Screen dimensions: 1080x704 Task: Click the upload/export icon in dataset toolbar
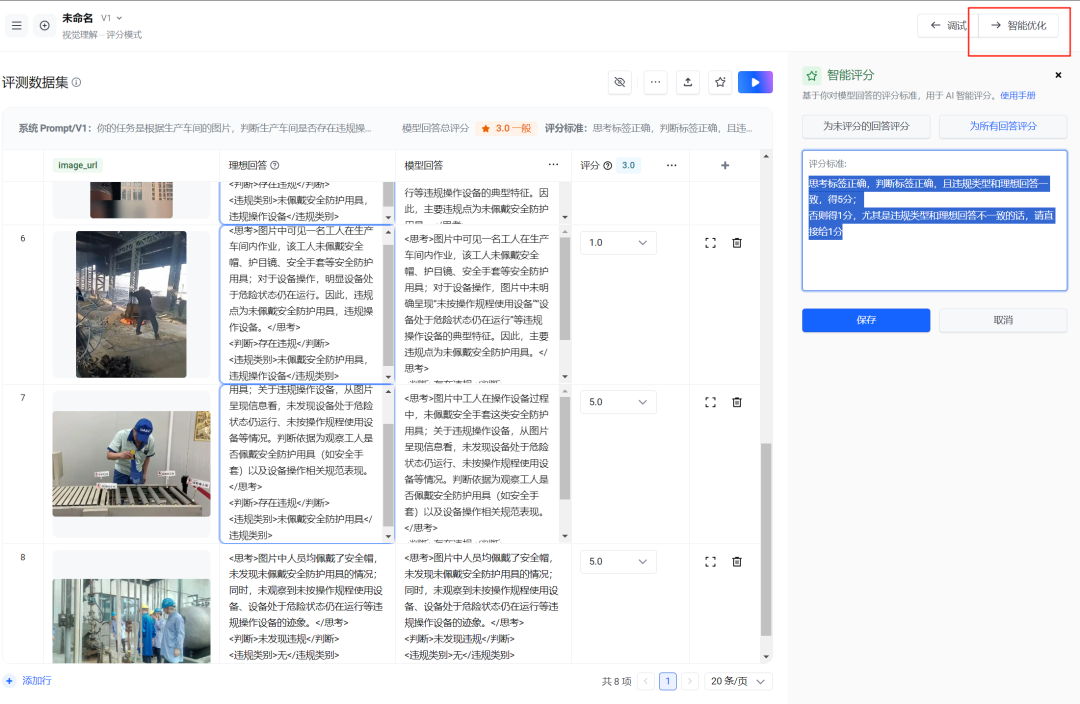point(687,82)
